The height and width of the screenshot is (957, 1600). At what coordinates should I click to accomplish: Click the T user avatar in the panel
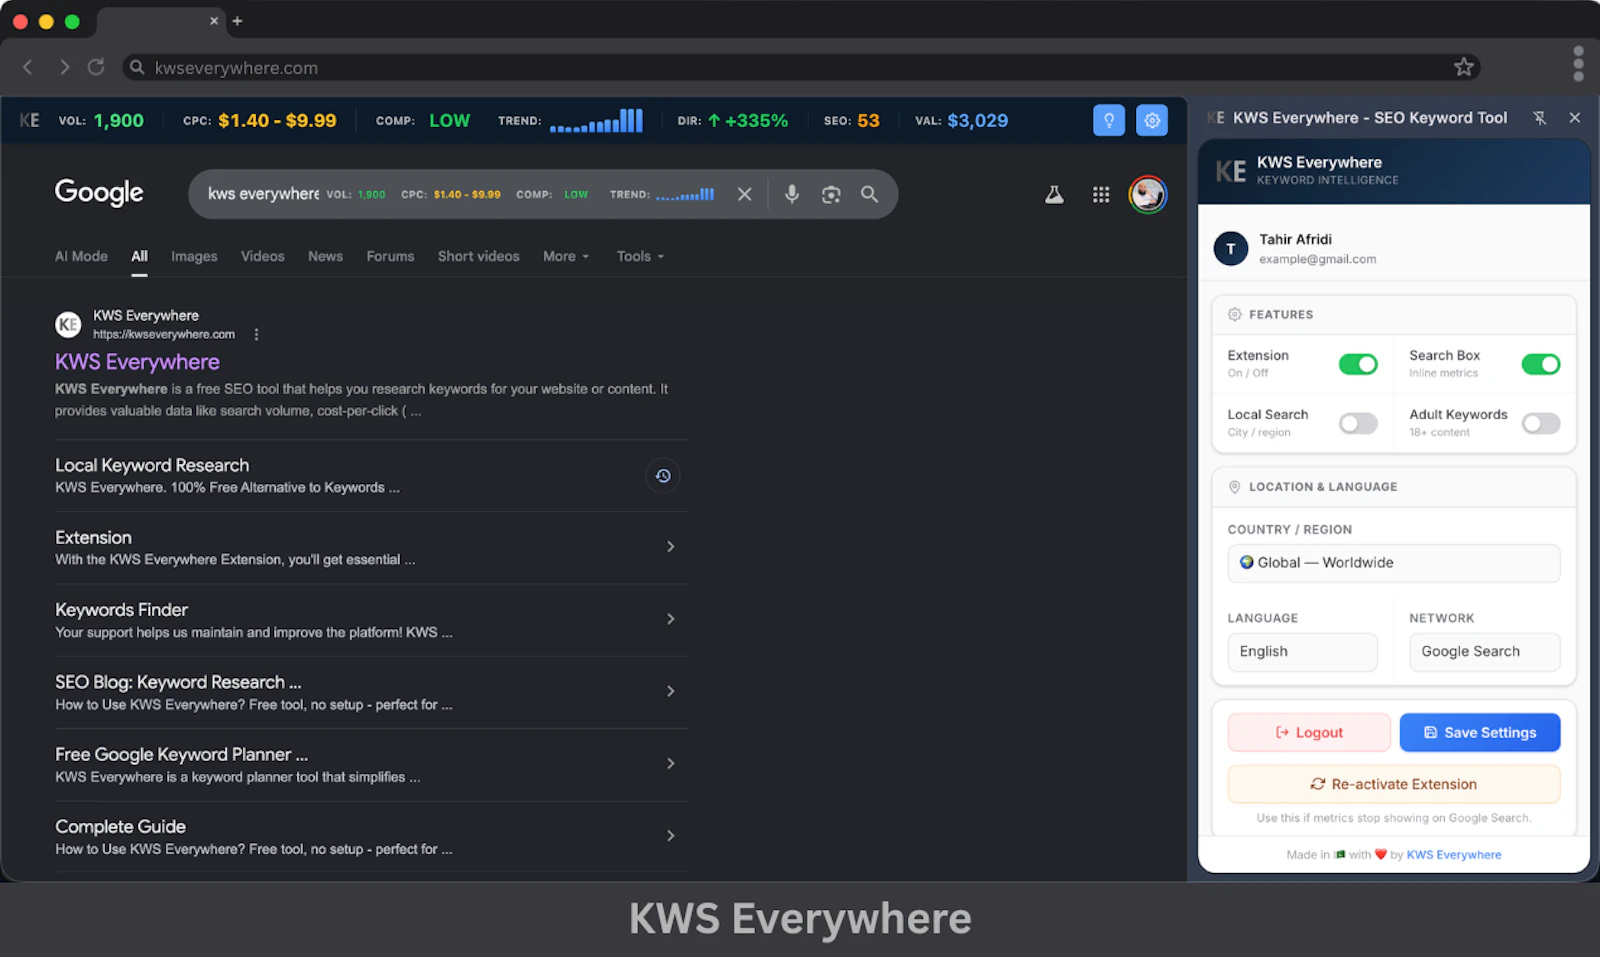click(1231, 248)
